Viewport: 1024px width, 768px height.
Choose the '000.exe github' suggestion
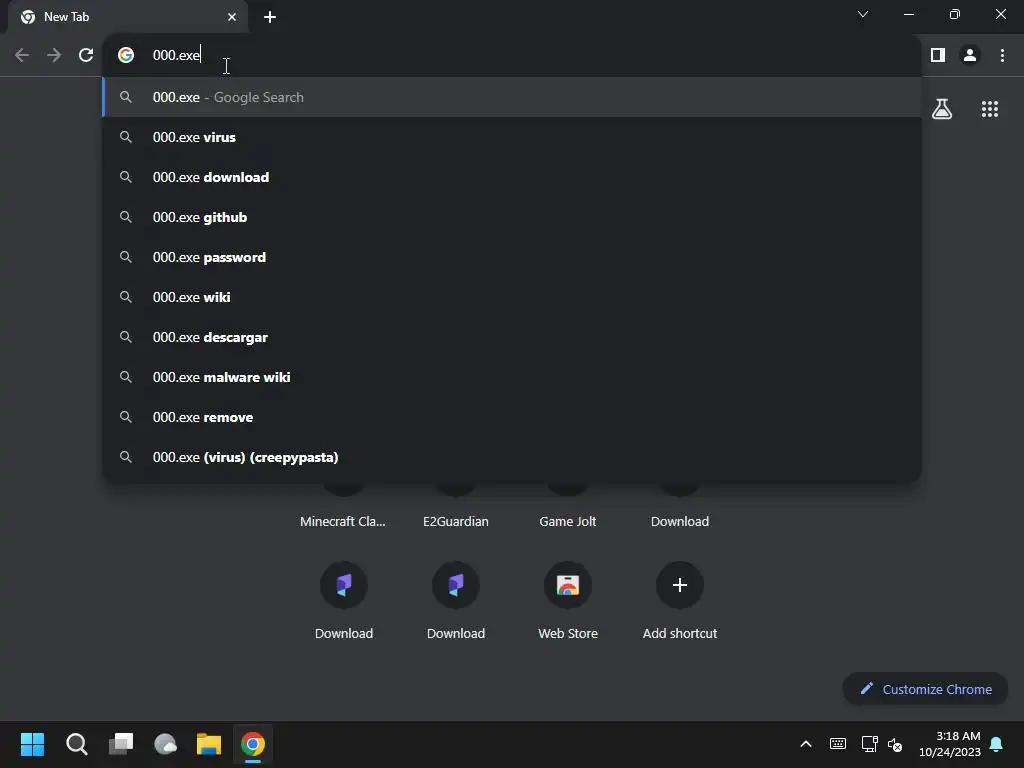tap(512, 217)
